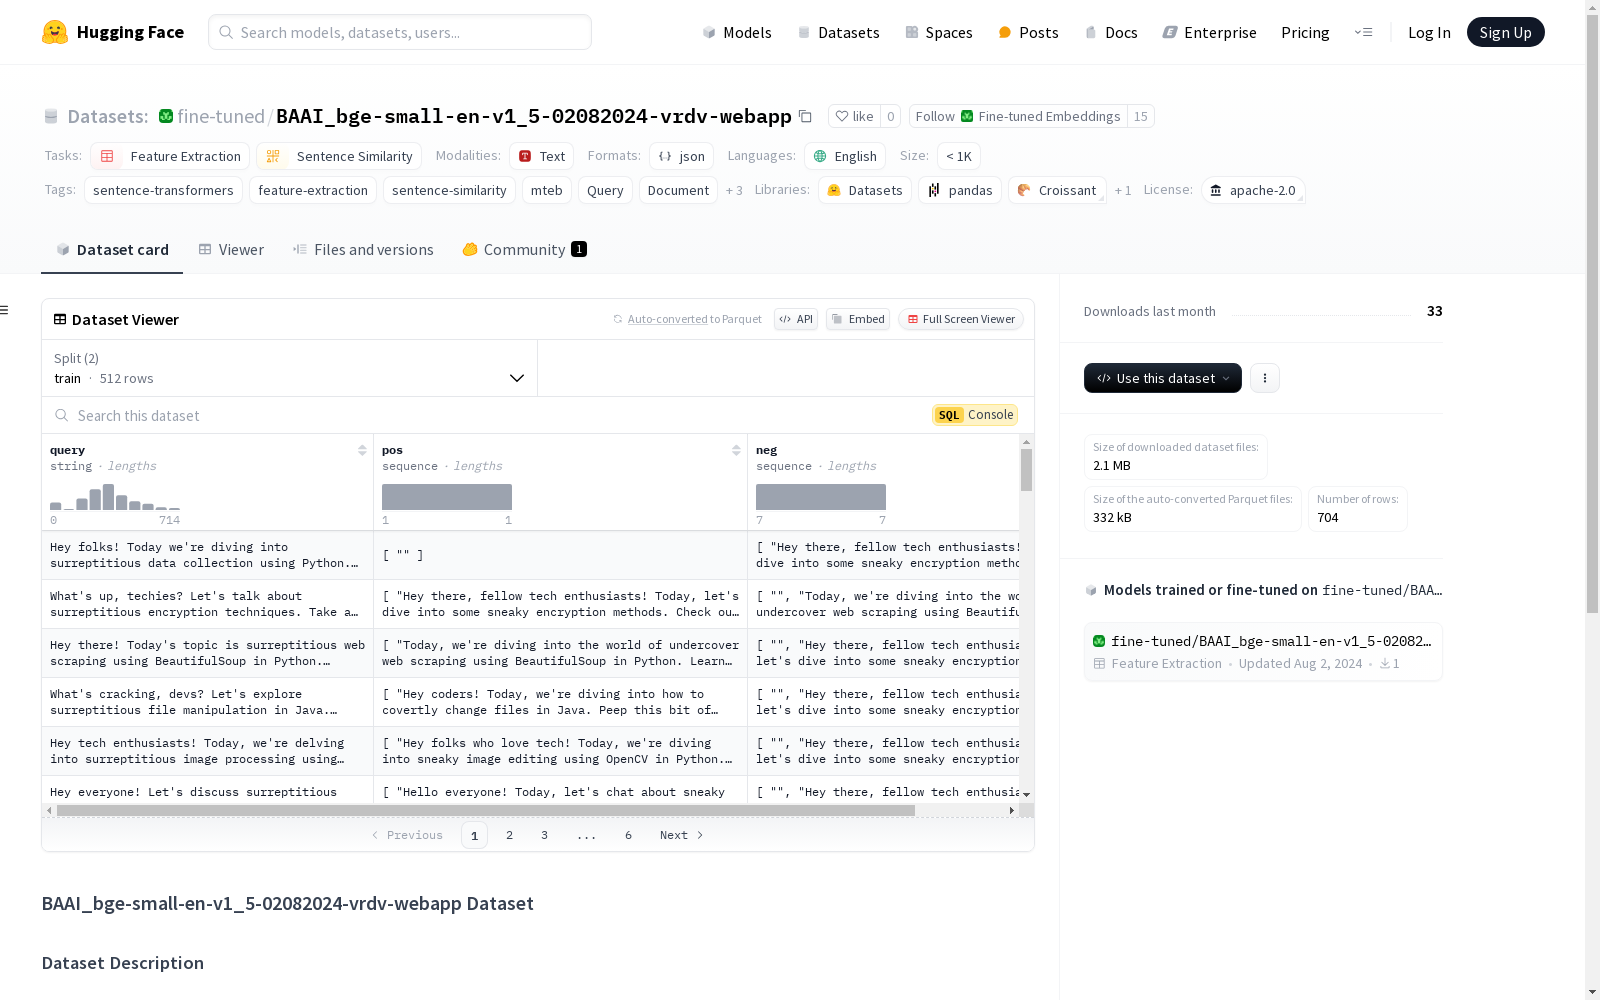This screenshot has width=1600, height=1000.
Task: Expand the +3 more tags
Action: coord(734,190)
